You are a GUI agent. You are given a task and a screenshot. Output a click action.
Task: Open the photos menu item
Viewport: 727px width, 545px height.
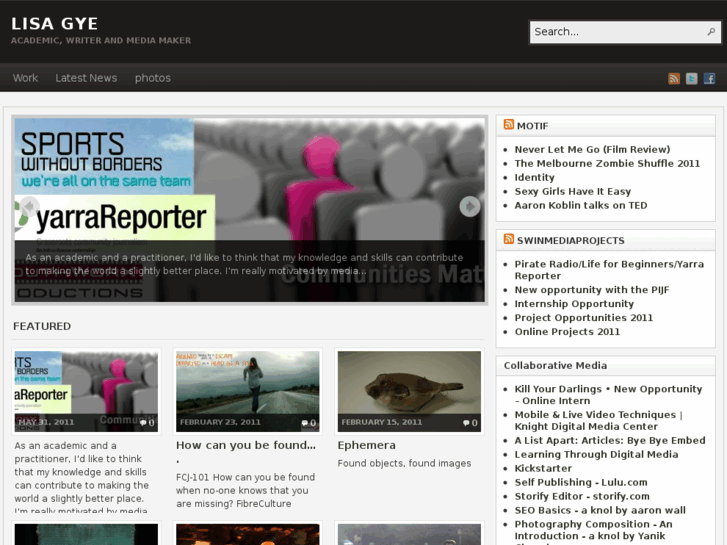point(153,78)
